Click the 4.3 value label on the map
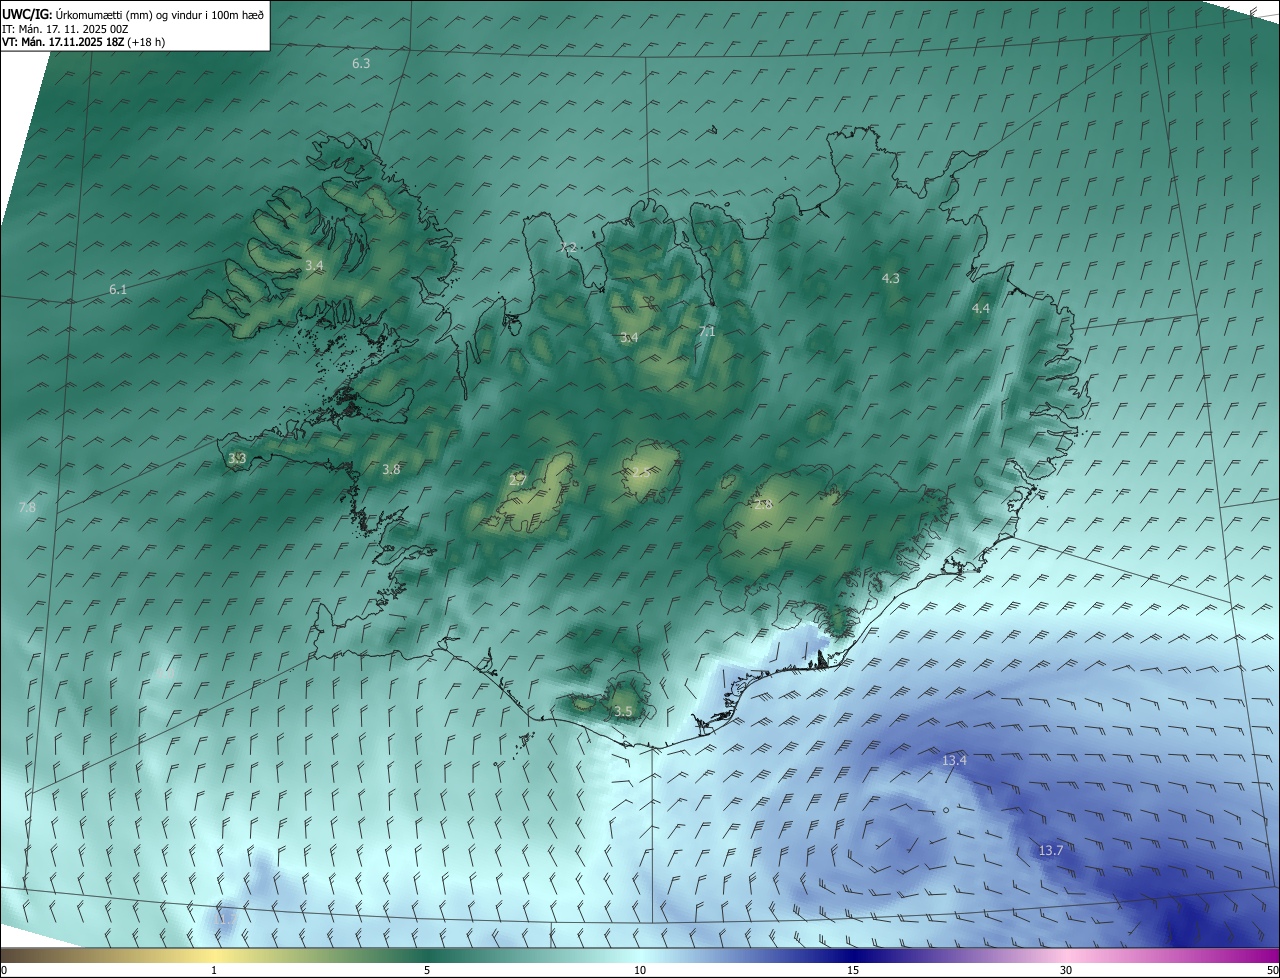Screen dimensions: 1280x978 [x=891, y=278]
